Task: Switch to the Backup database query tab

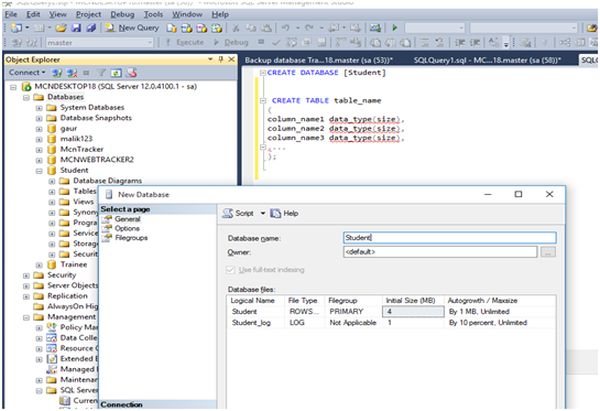Action: click(320, 59)
